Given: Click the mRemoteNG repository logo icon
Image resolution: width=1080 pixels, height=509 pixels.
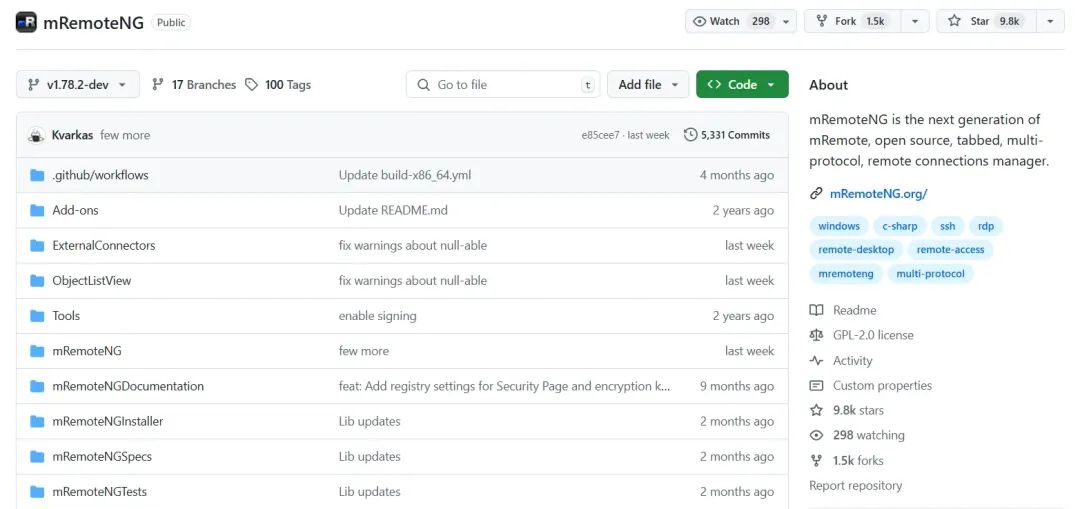Looking at the screenshot, I should pos(26,22).
